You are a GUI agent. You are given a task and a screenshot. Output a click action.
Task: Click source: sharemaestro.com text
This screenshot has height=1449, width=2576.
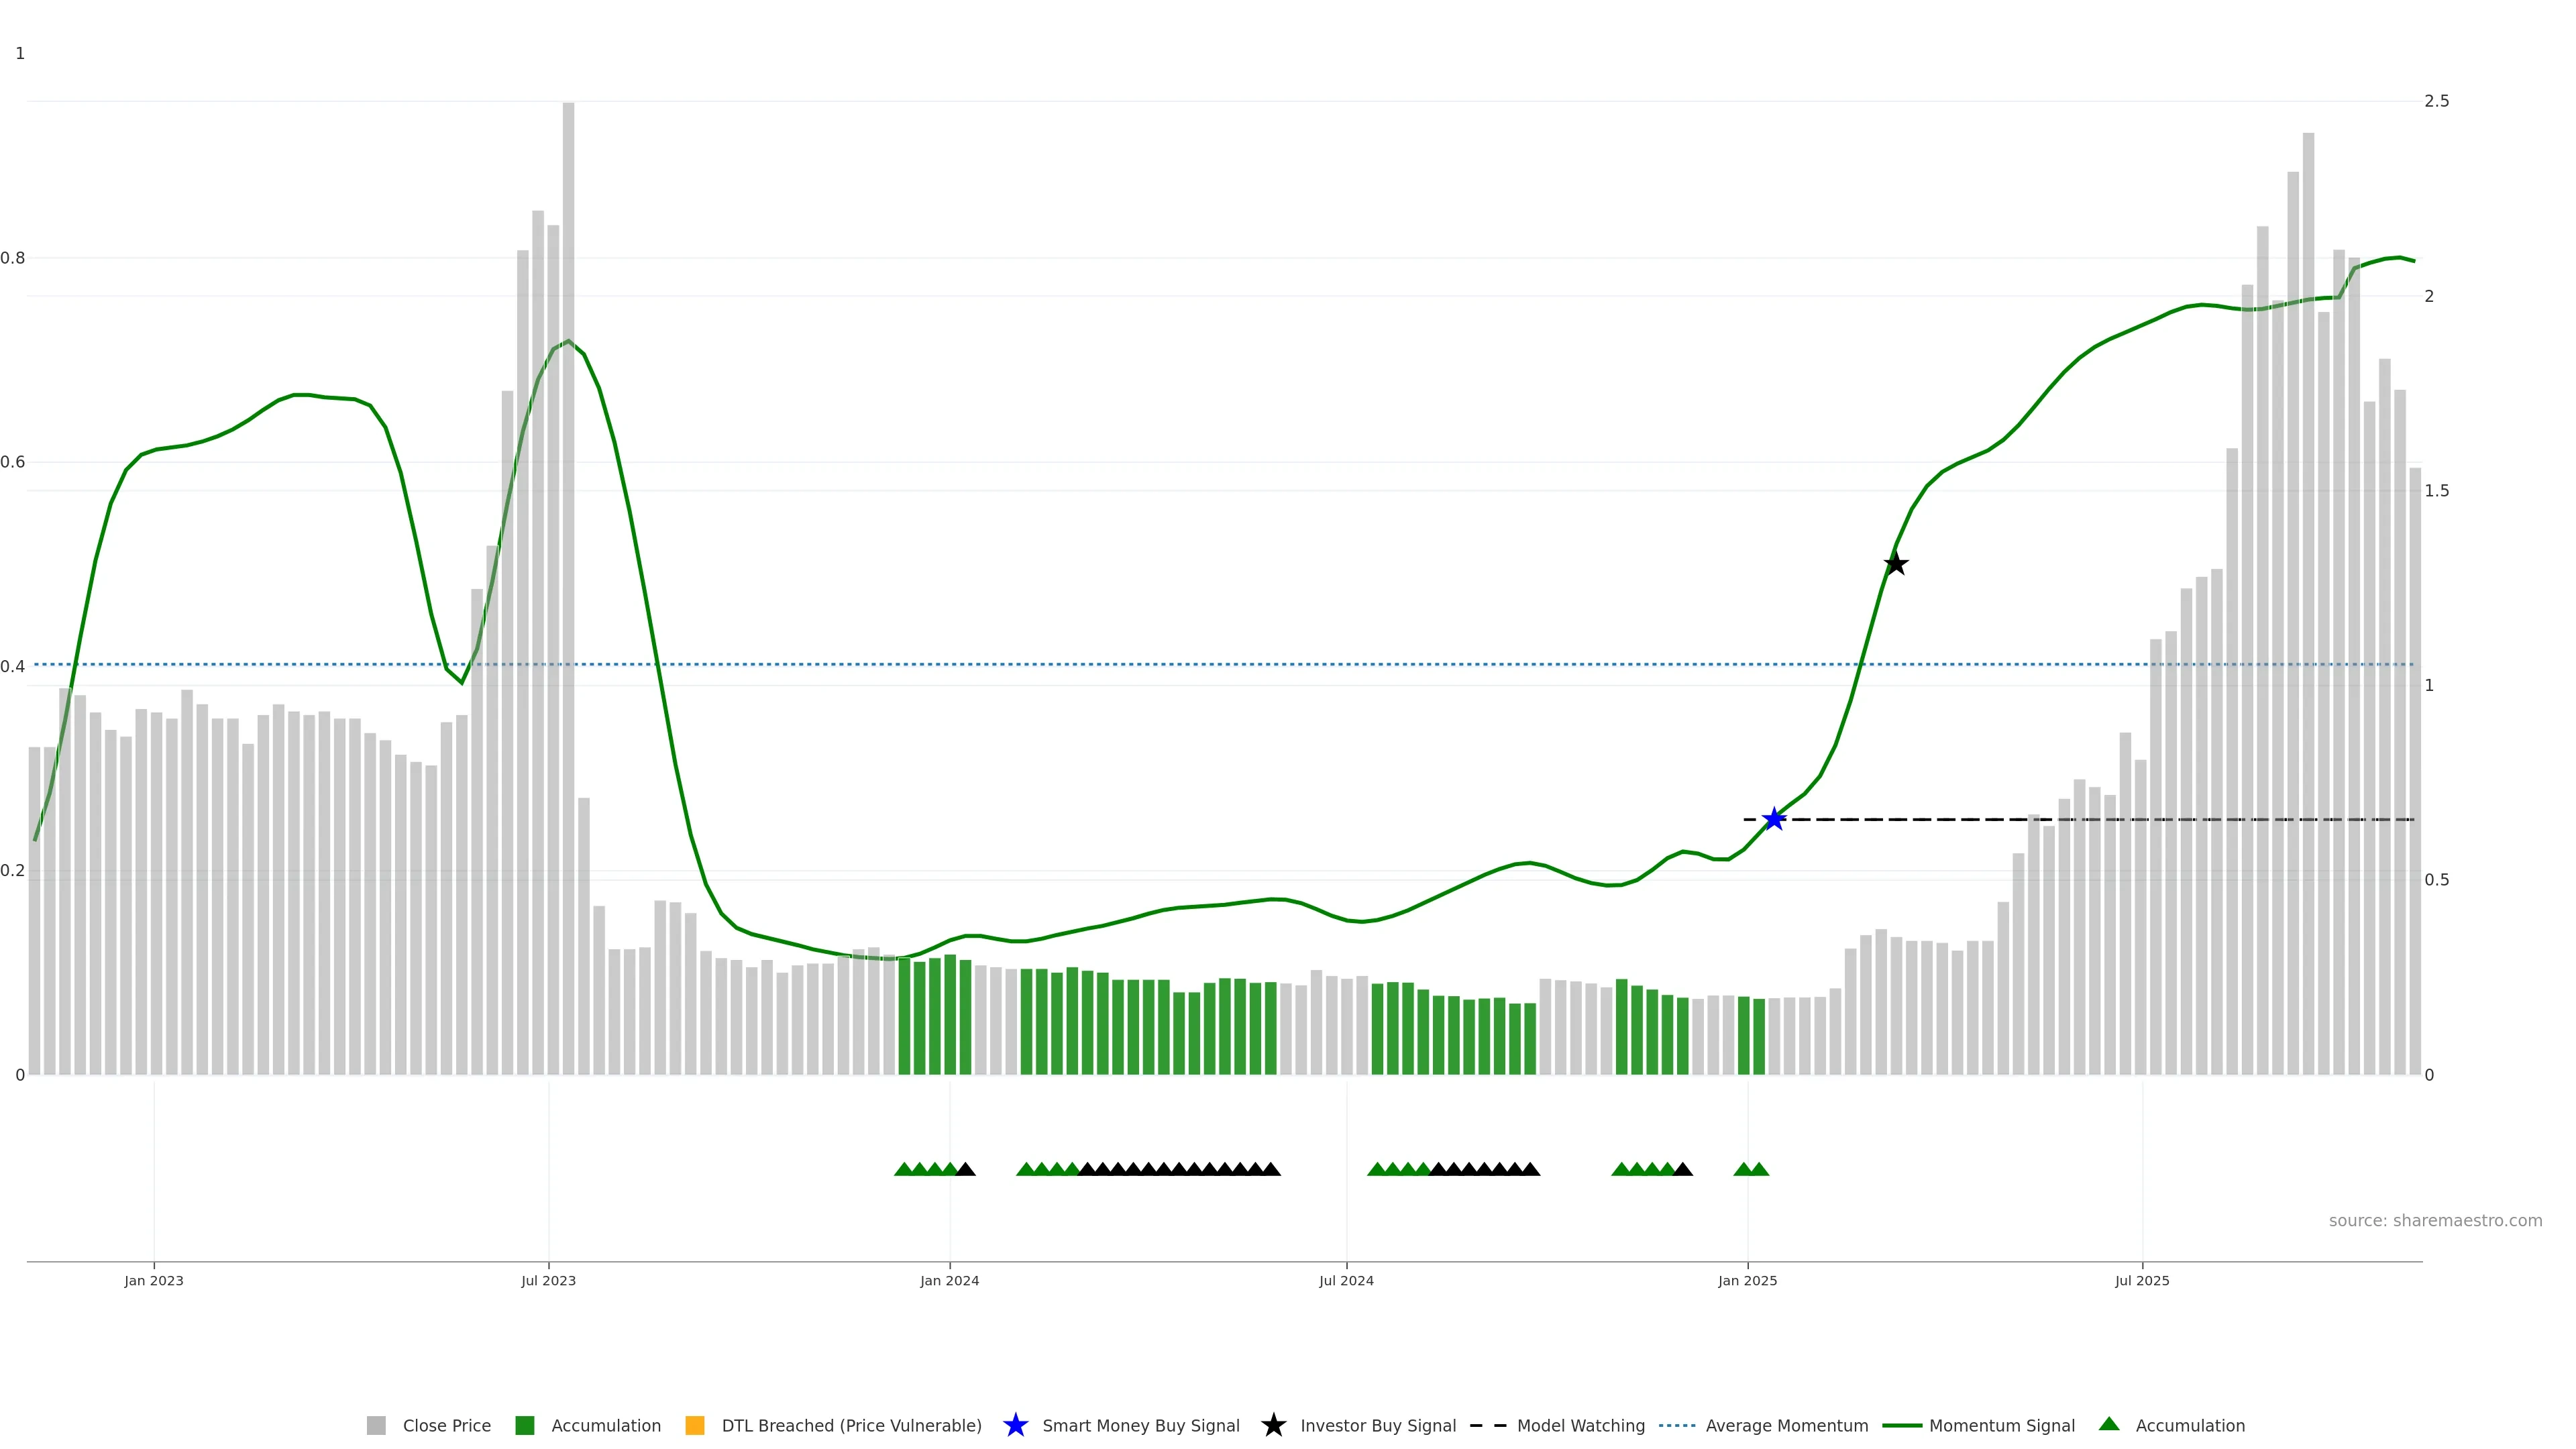pyautogui.click(x=2435, y=1220)
